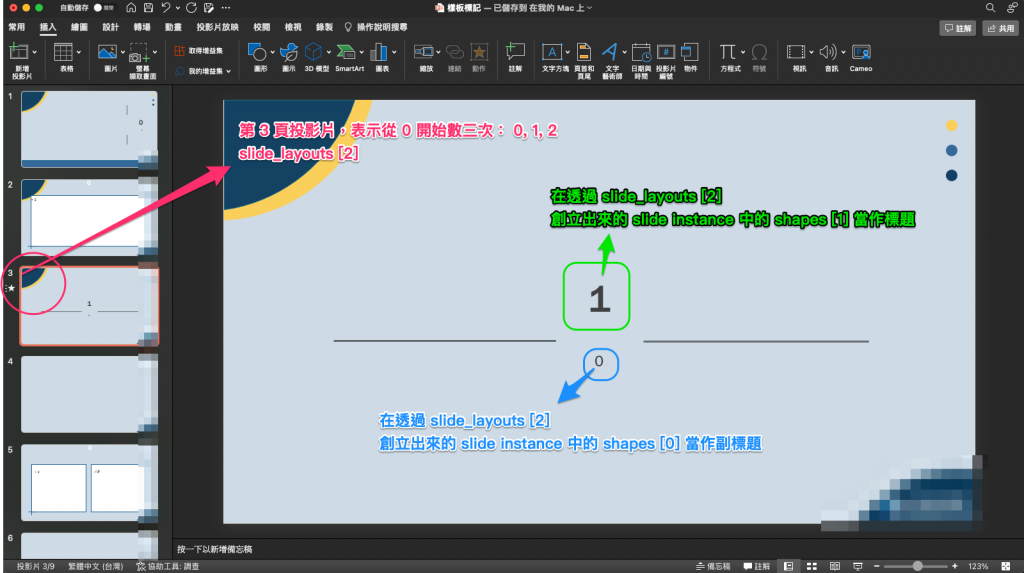Toggle 備忘稿 notes in status bar
This screenshot has height=573, width=1024.
712,566
